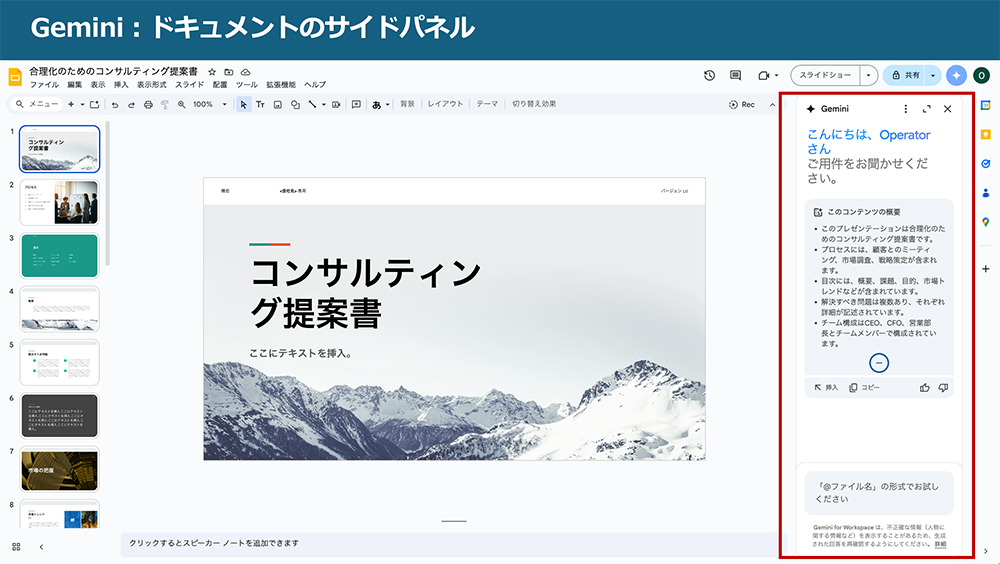Click the insert image icon
Image resolution: width=1000 pixels, height=564 pixels.
(277, 104)
